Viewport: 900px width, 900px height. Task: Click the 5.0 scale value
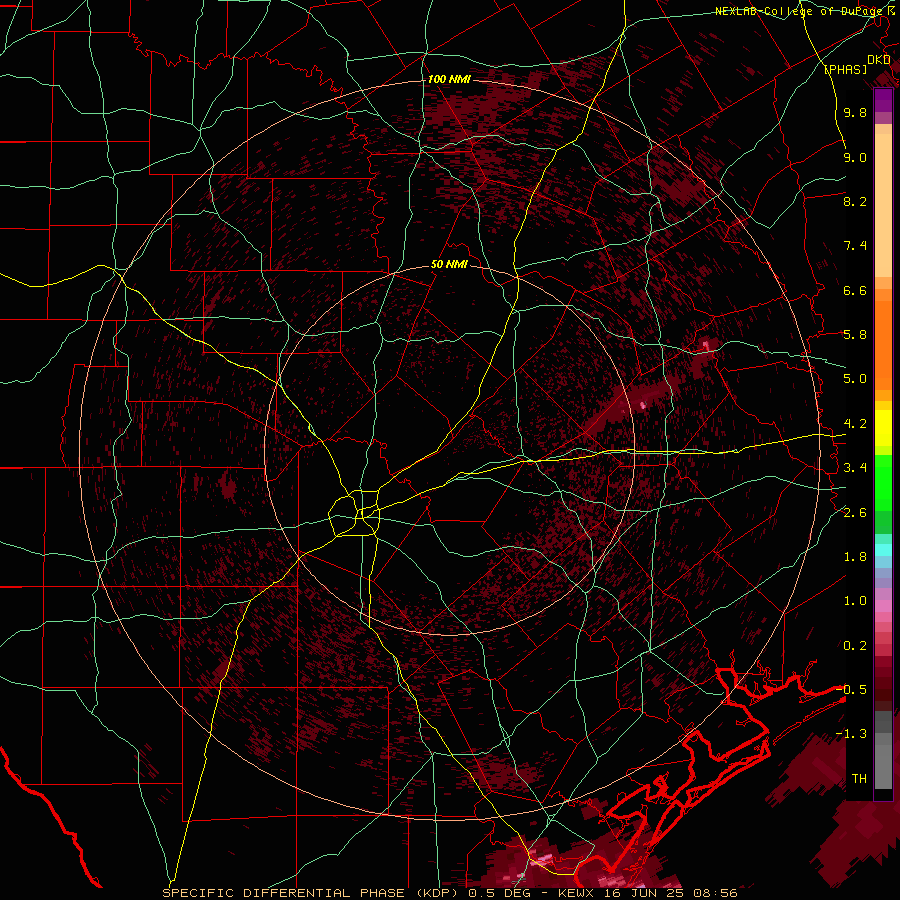pyautogui.click(x=855, y=379)
